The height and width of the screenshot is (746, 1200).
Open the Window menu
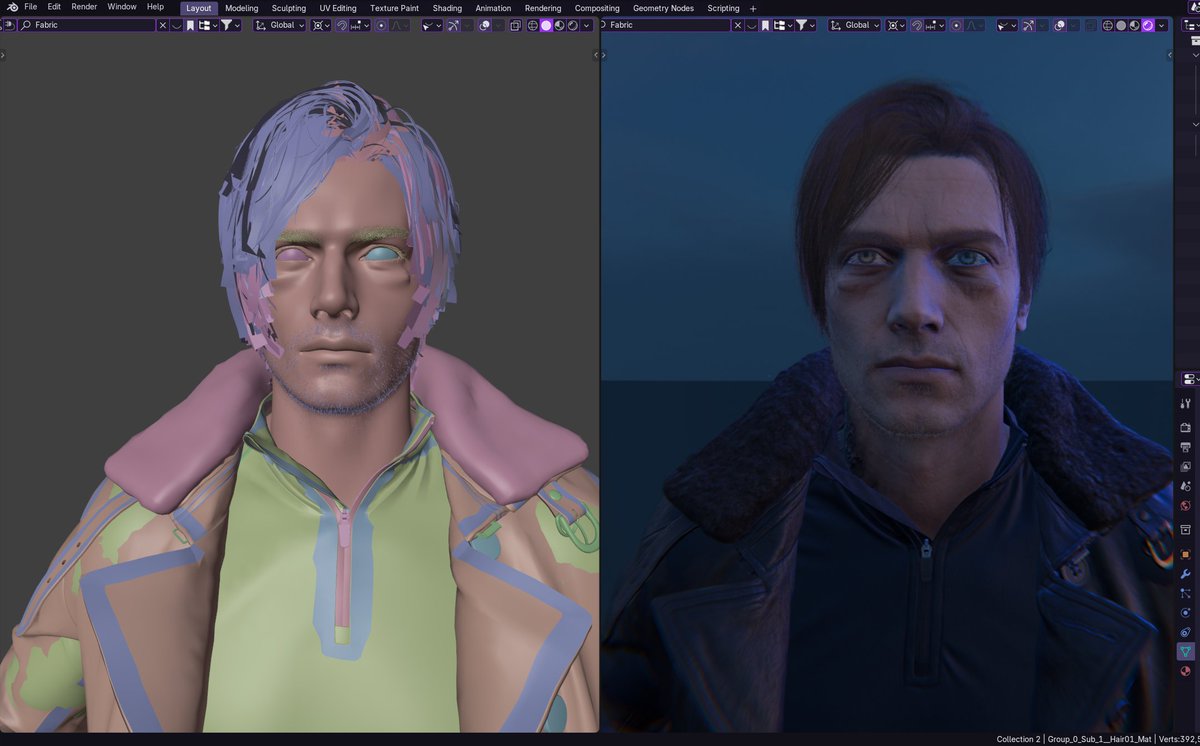(122, 7)
